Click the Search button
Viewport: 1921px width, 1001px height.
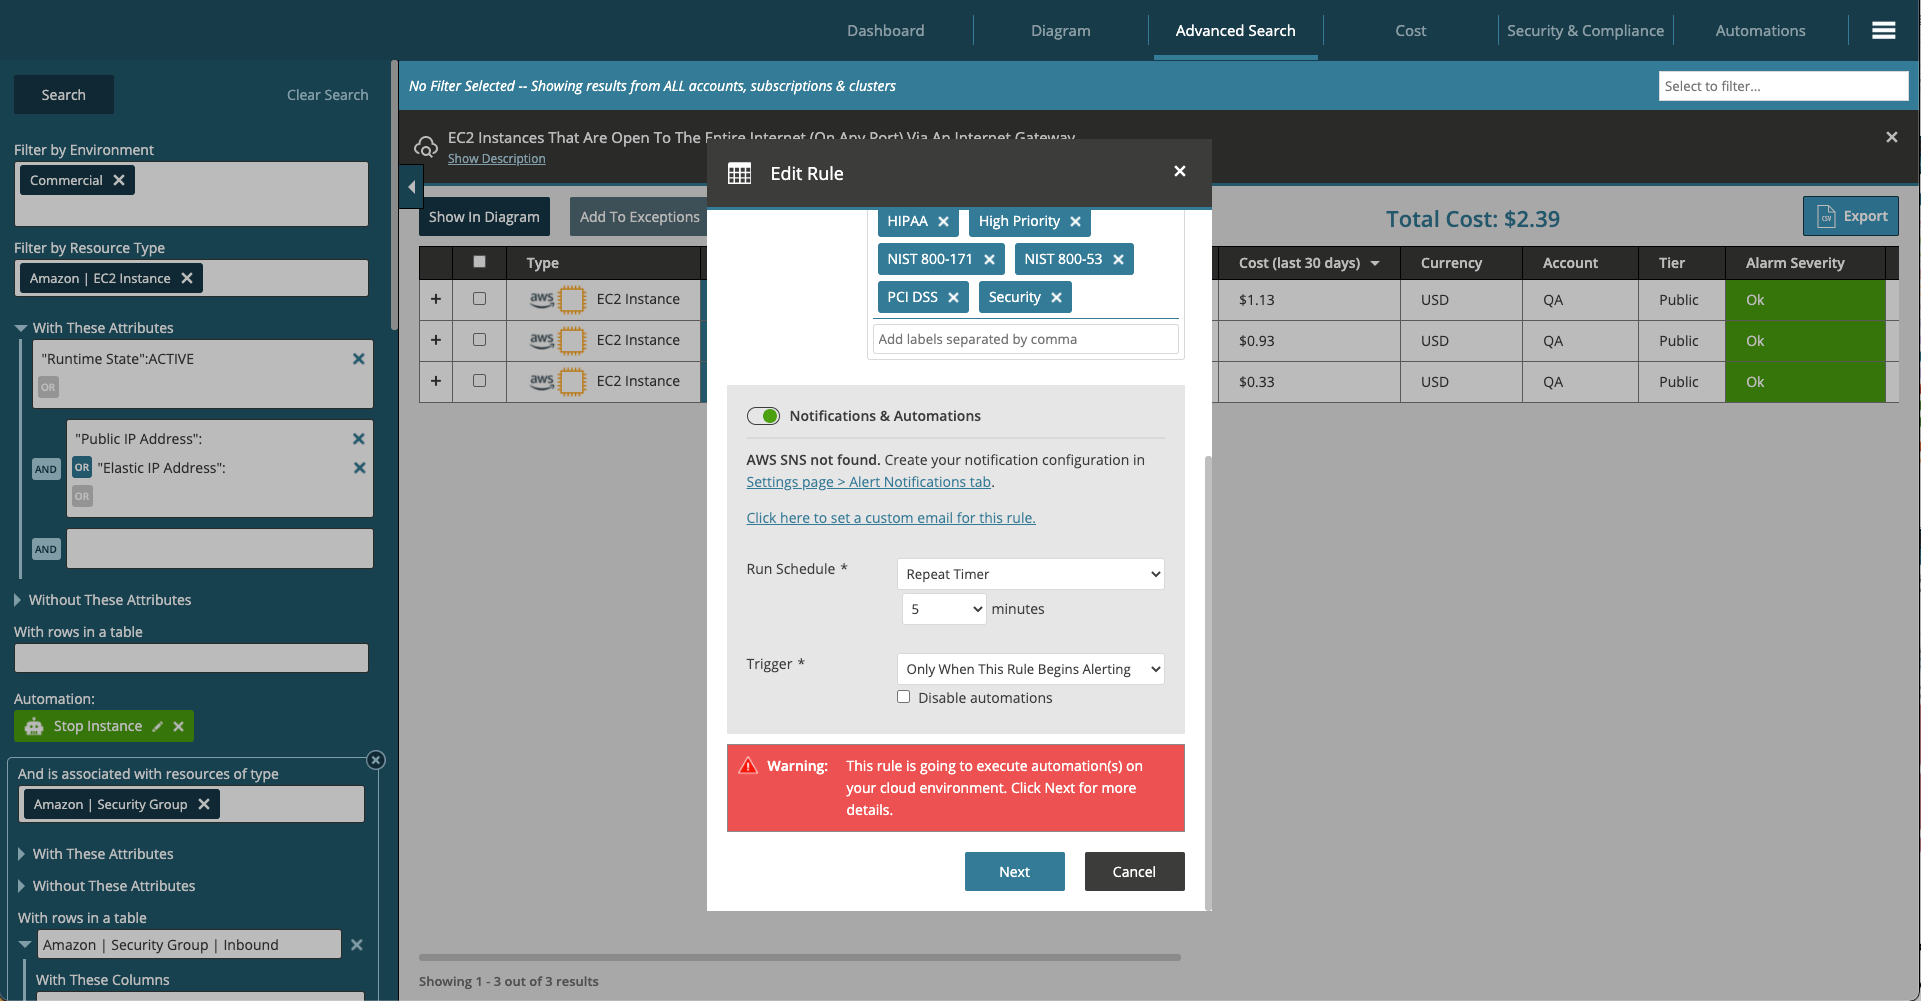tap(64, 95)
